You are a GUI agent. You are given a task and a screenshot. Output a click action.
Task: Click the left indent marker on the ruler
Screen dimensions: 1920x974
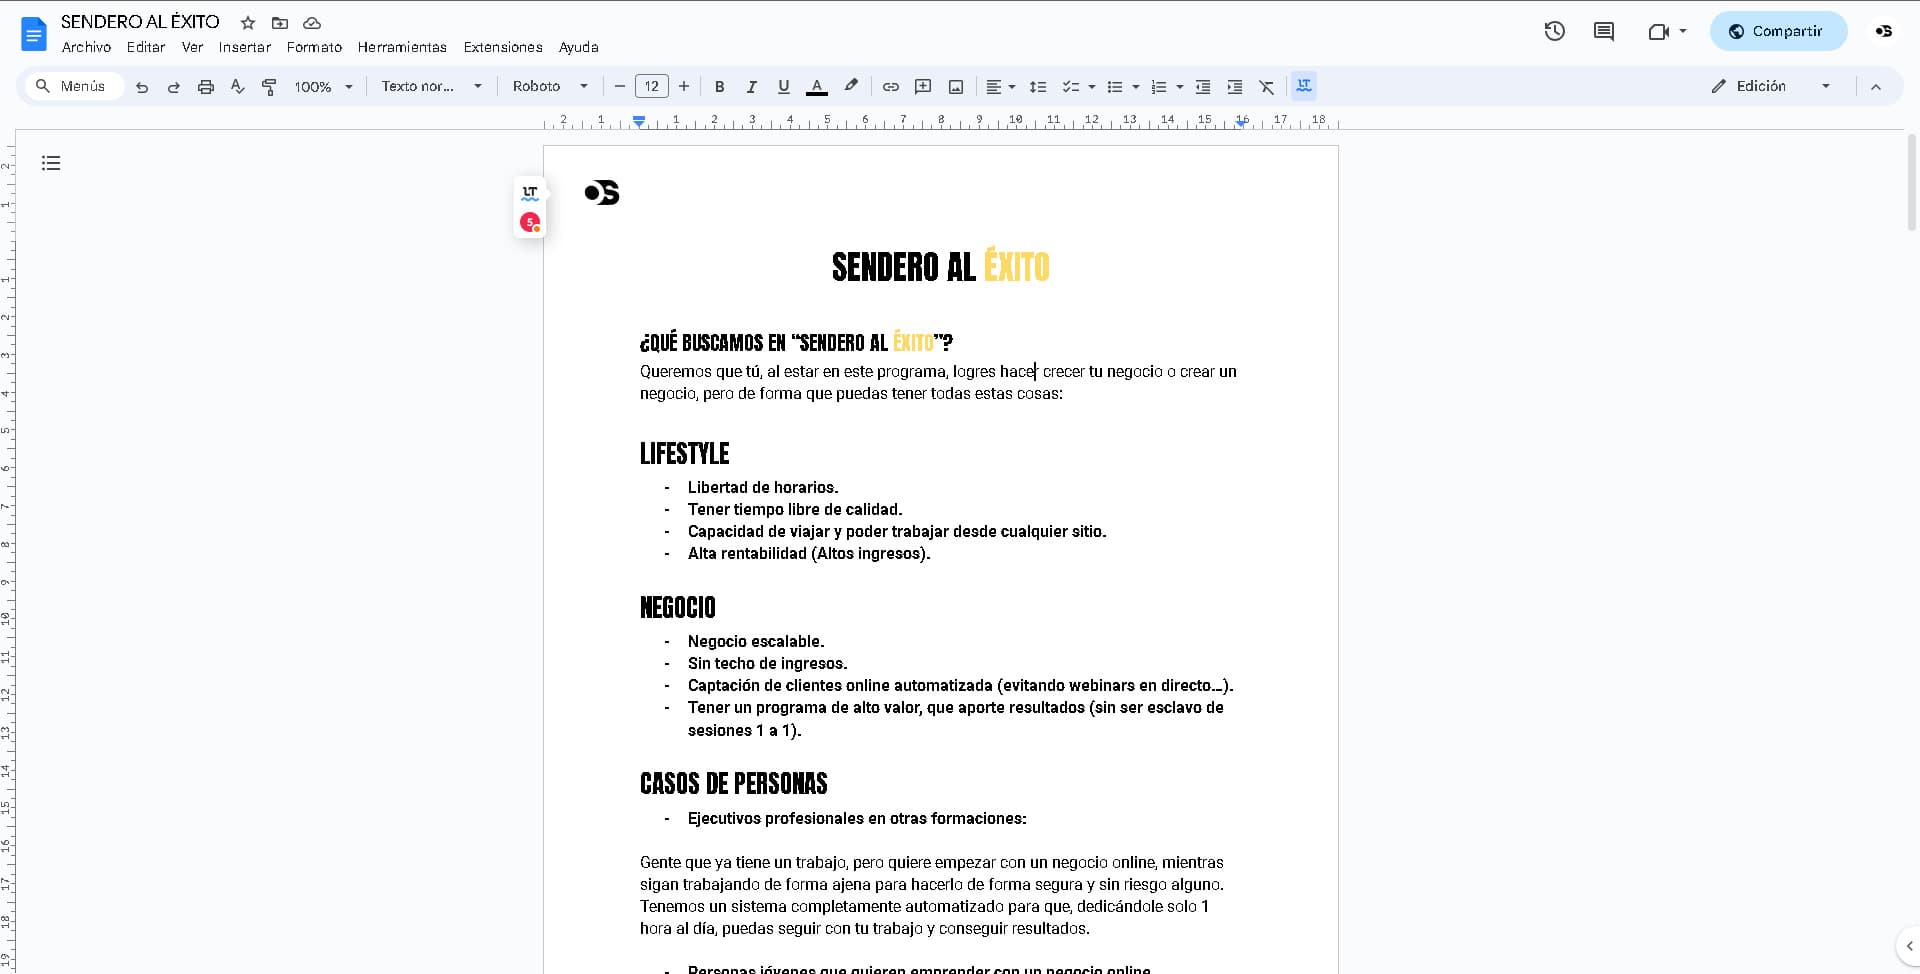(639, 121)
